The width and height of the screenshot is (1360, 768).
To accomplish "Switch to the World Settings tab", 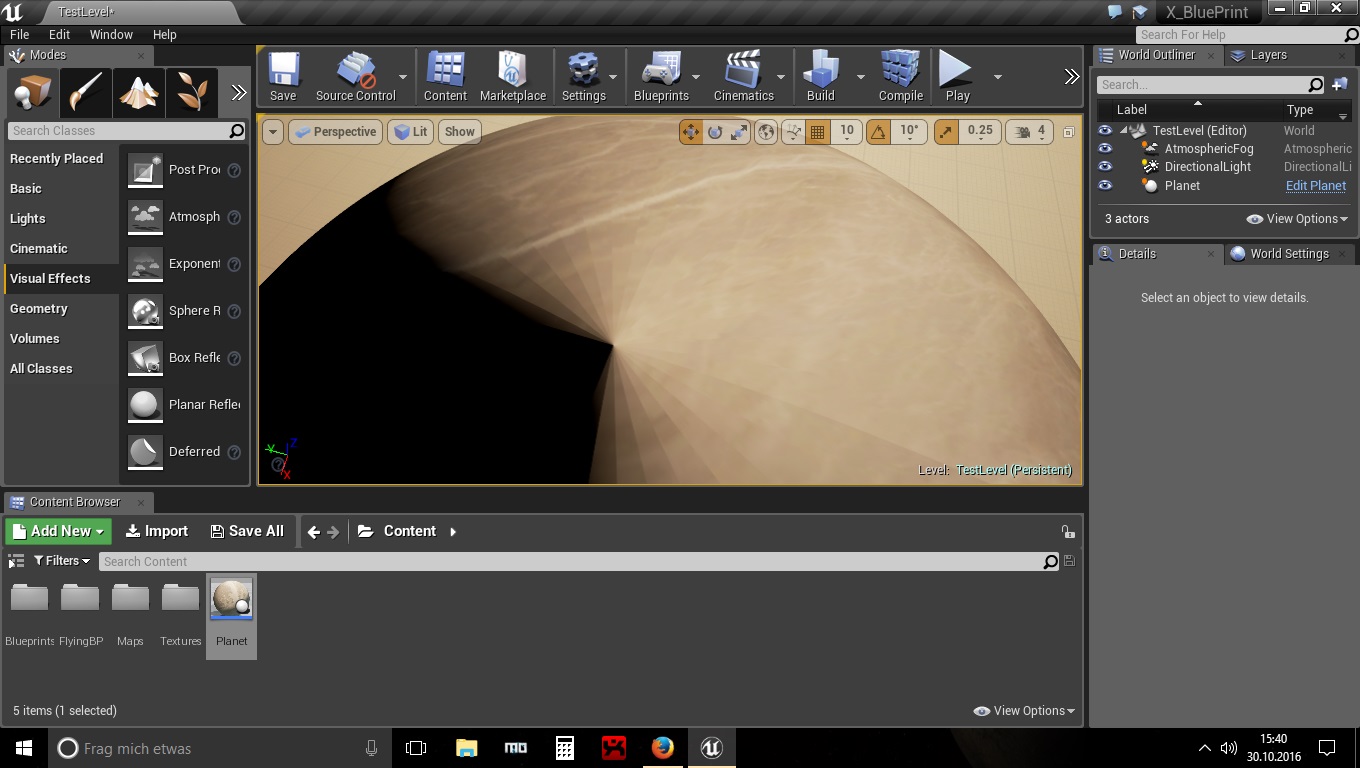I will 1288,254.
